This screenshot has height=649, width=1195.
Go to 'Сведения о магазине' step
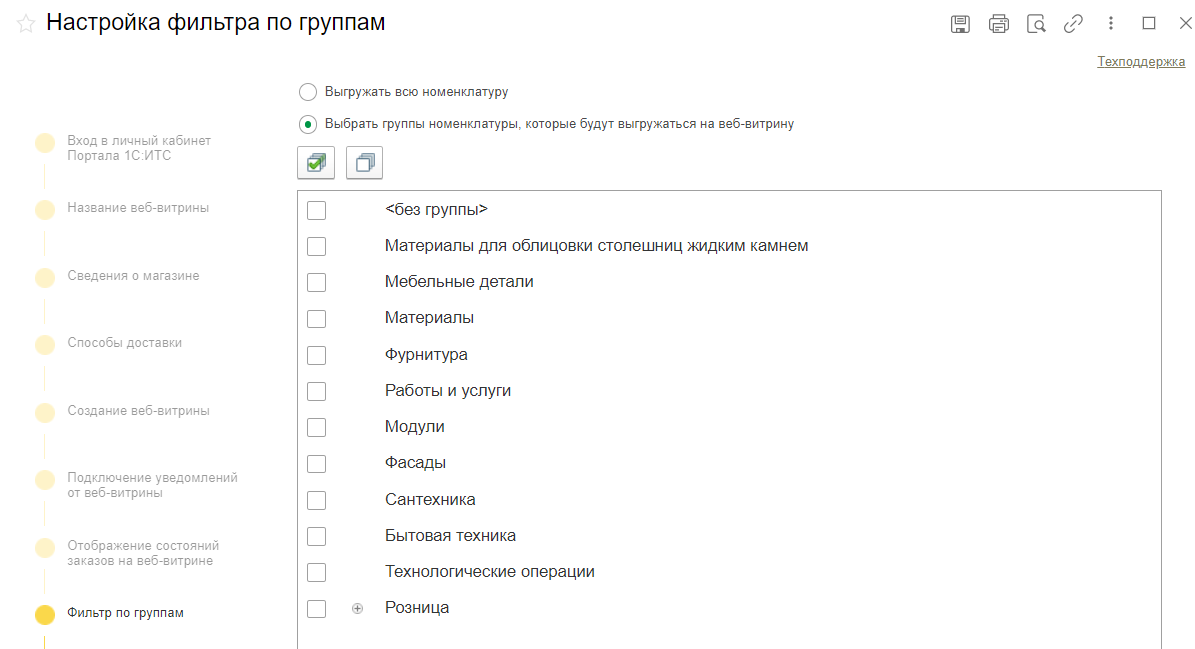click(x=133, y=276)
